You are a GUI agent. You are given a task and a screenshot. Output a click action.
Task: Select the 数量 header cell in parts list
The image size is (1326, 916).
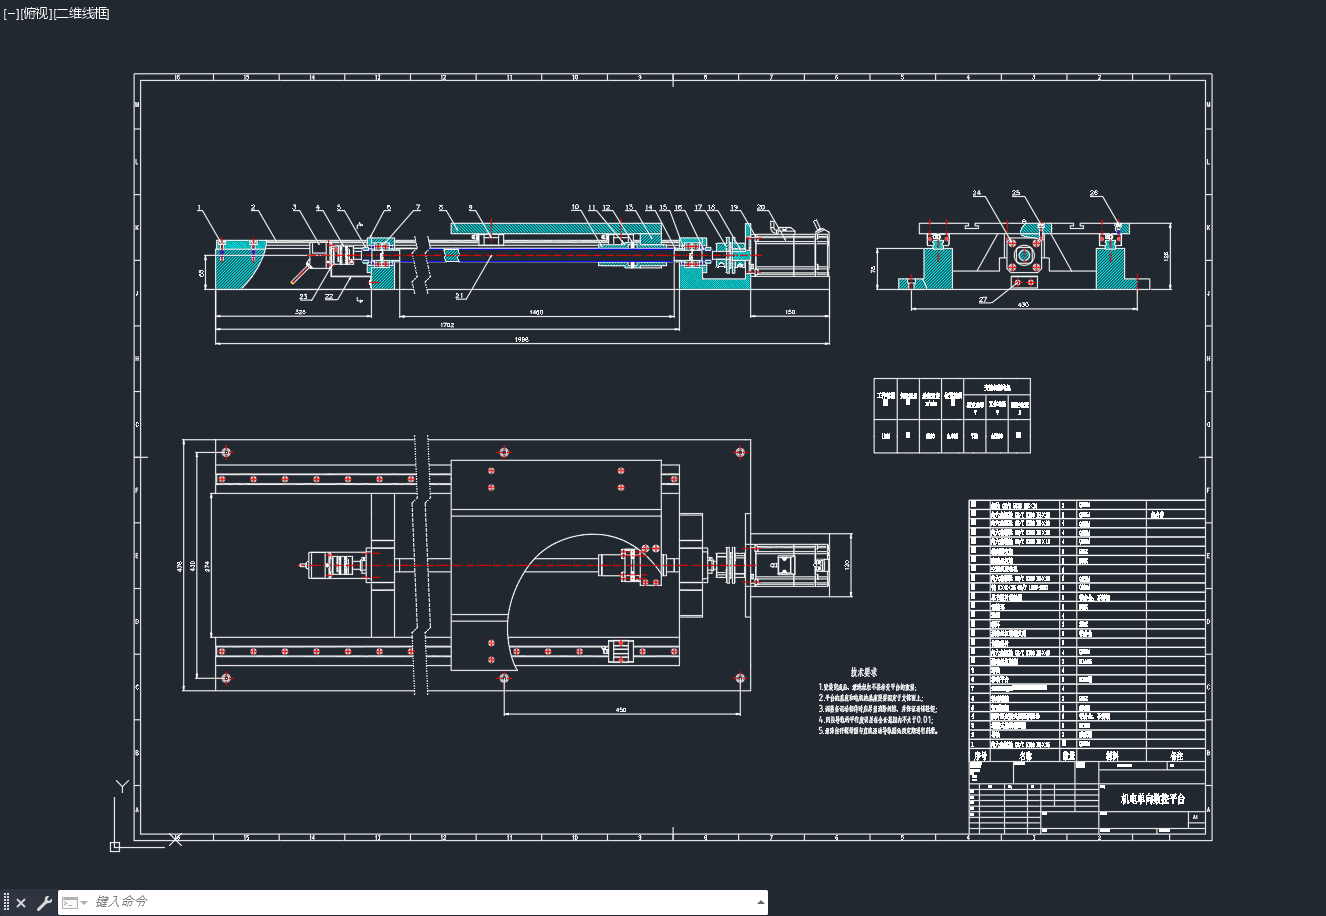pyautogui.click(x=1068, y=756)
